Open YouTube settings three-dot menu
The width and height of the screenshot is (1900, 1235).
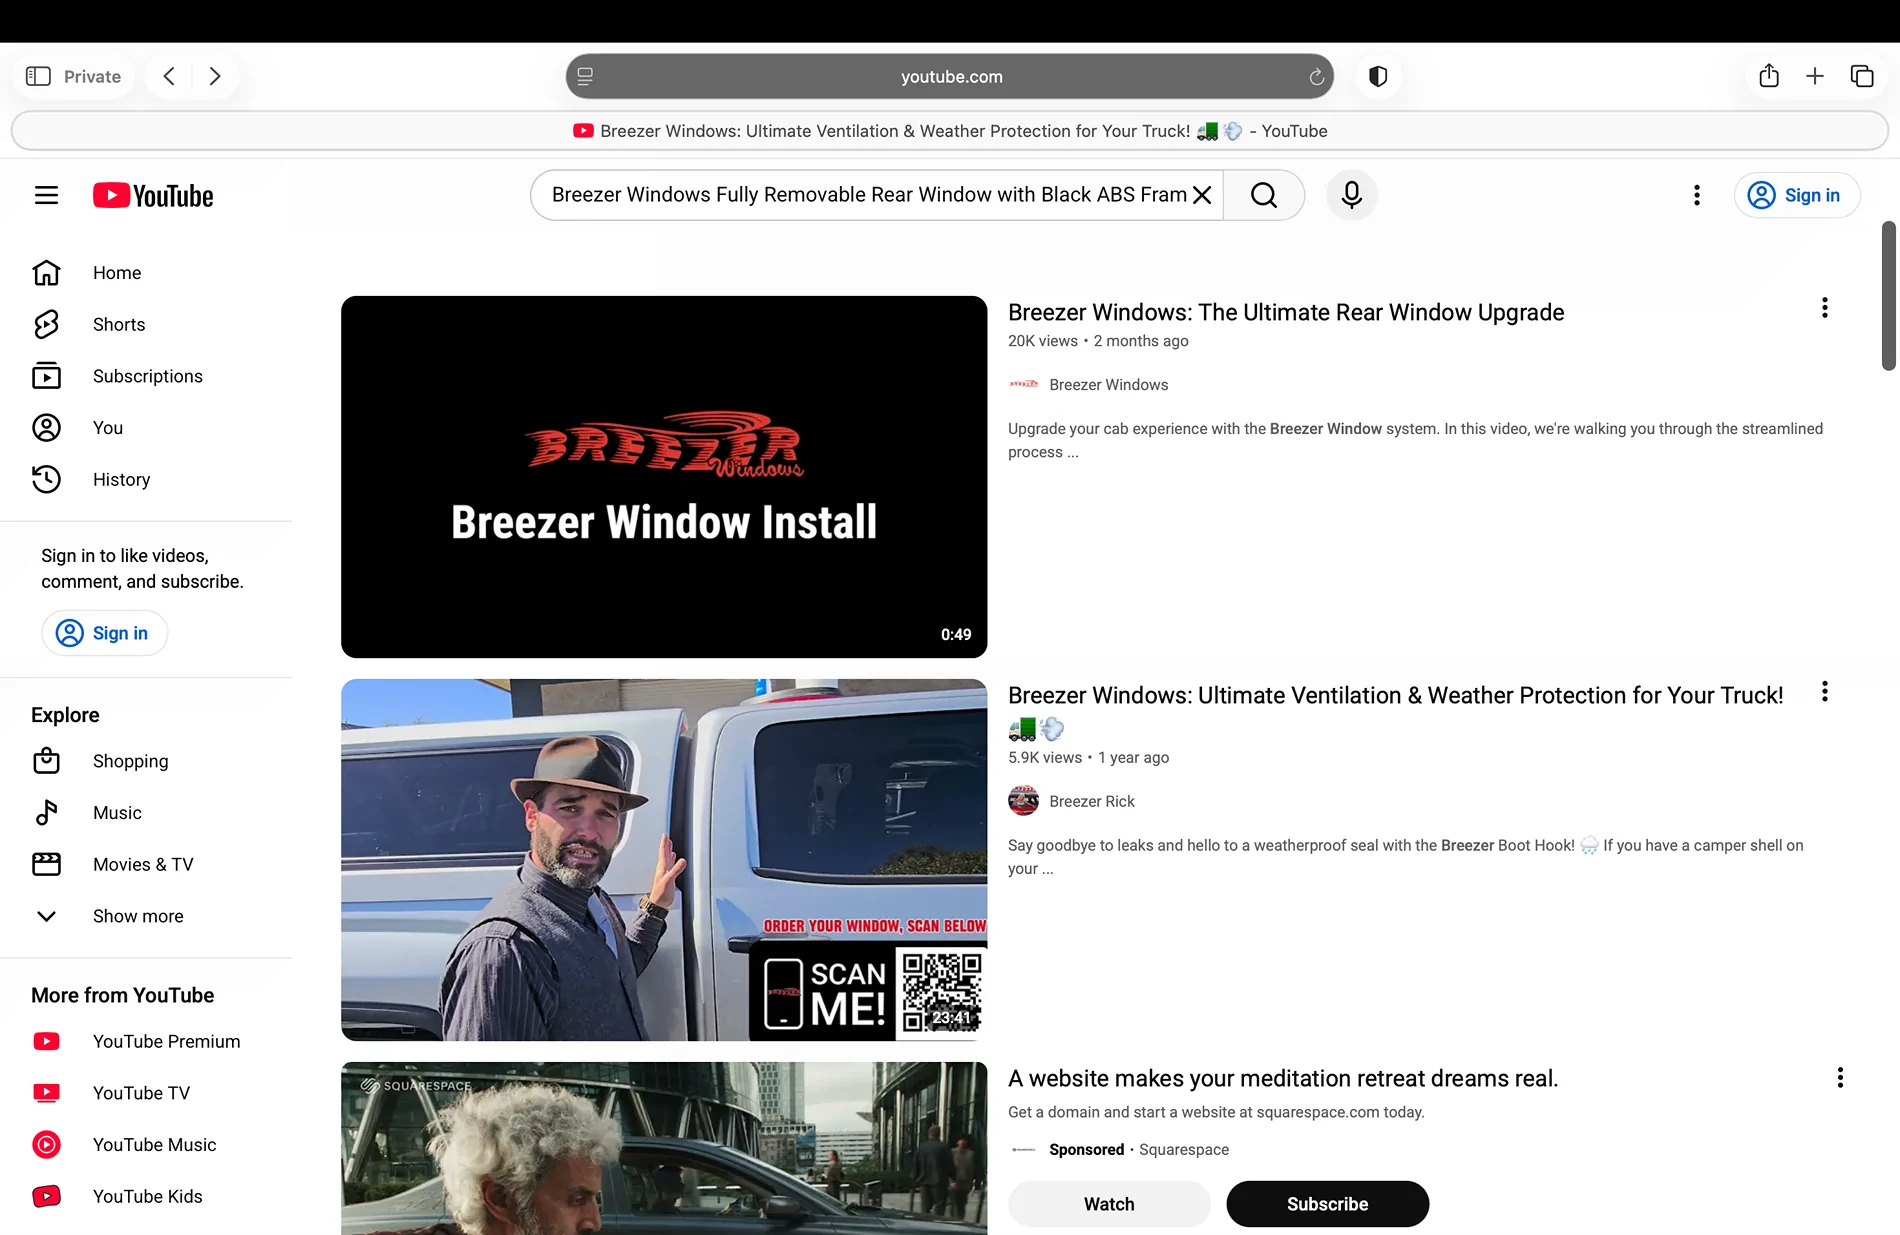click(1697, 195)
